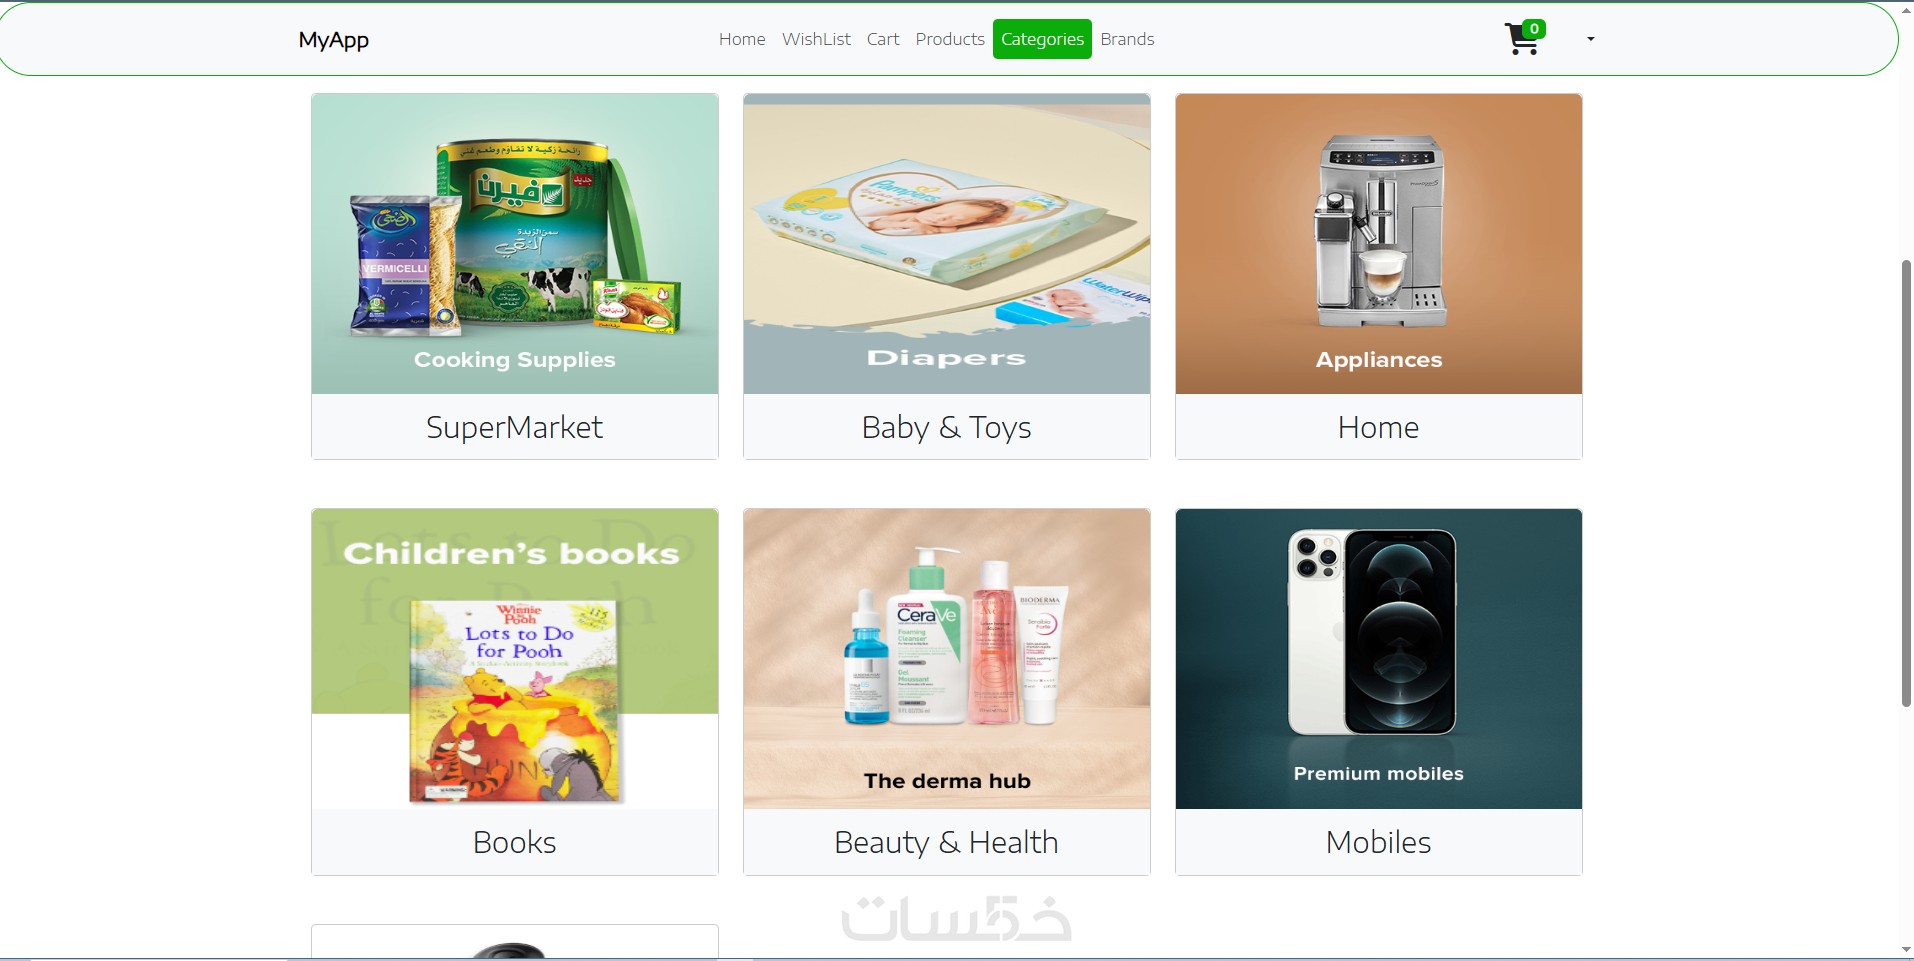Open the shopping cart icon

click(1522, 40)
